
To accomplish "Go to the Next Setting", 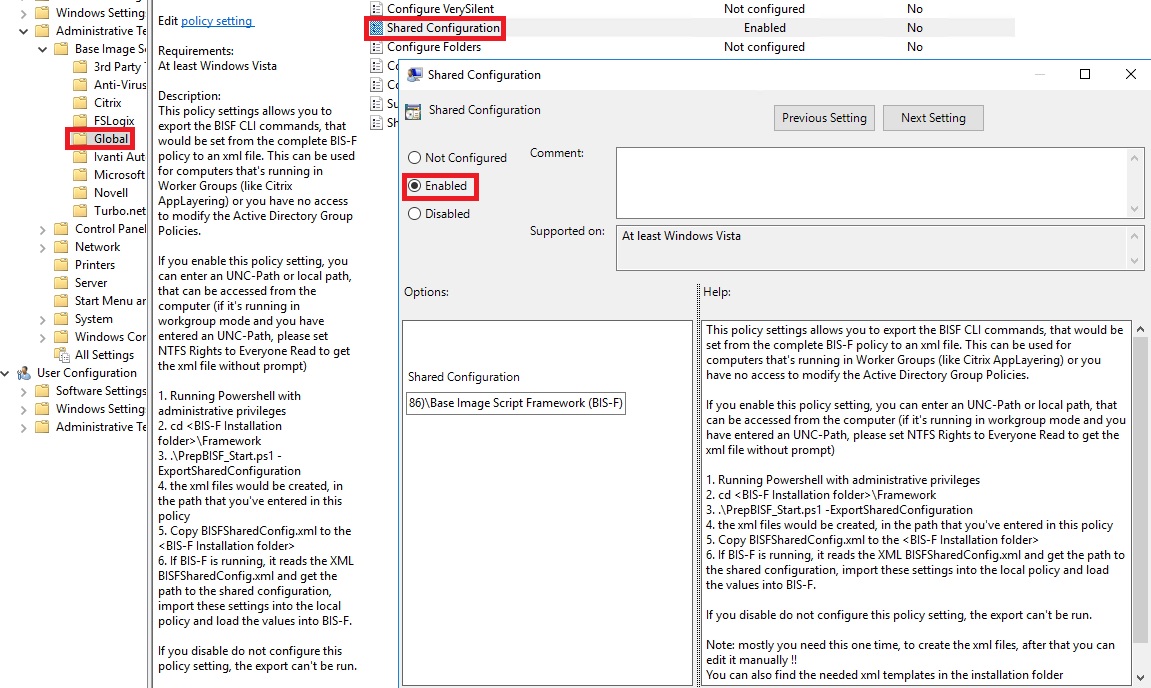I will [x=933, y=117].
